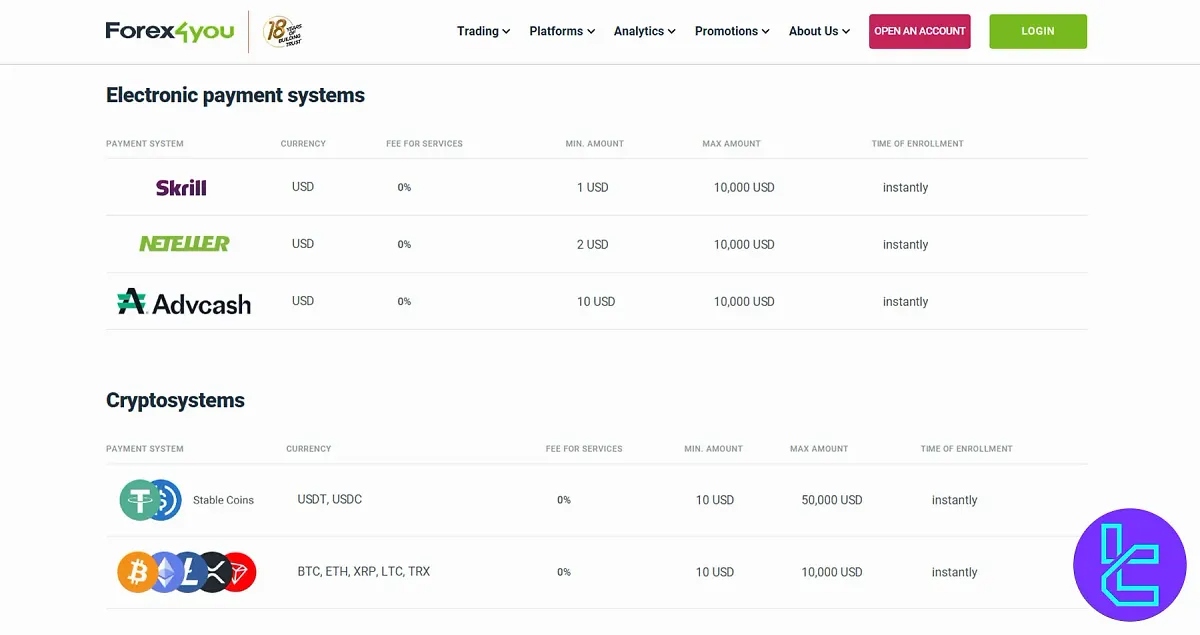1200x635 pixels.
Task: Click the Electronic payment systems heading
Action: click(x=235, y=95)
